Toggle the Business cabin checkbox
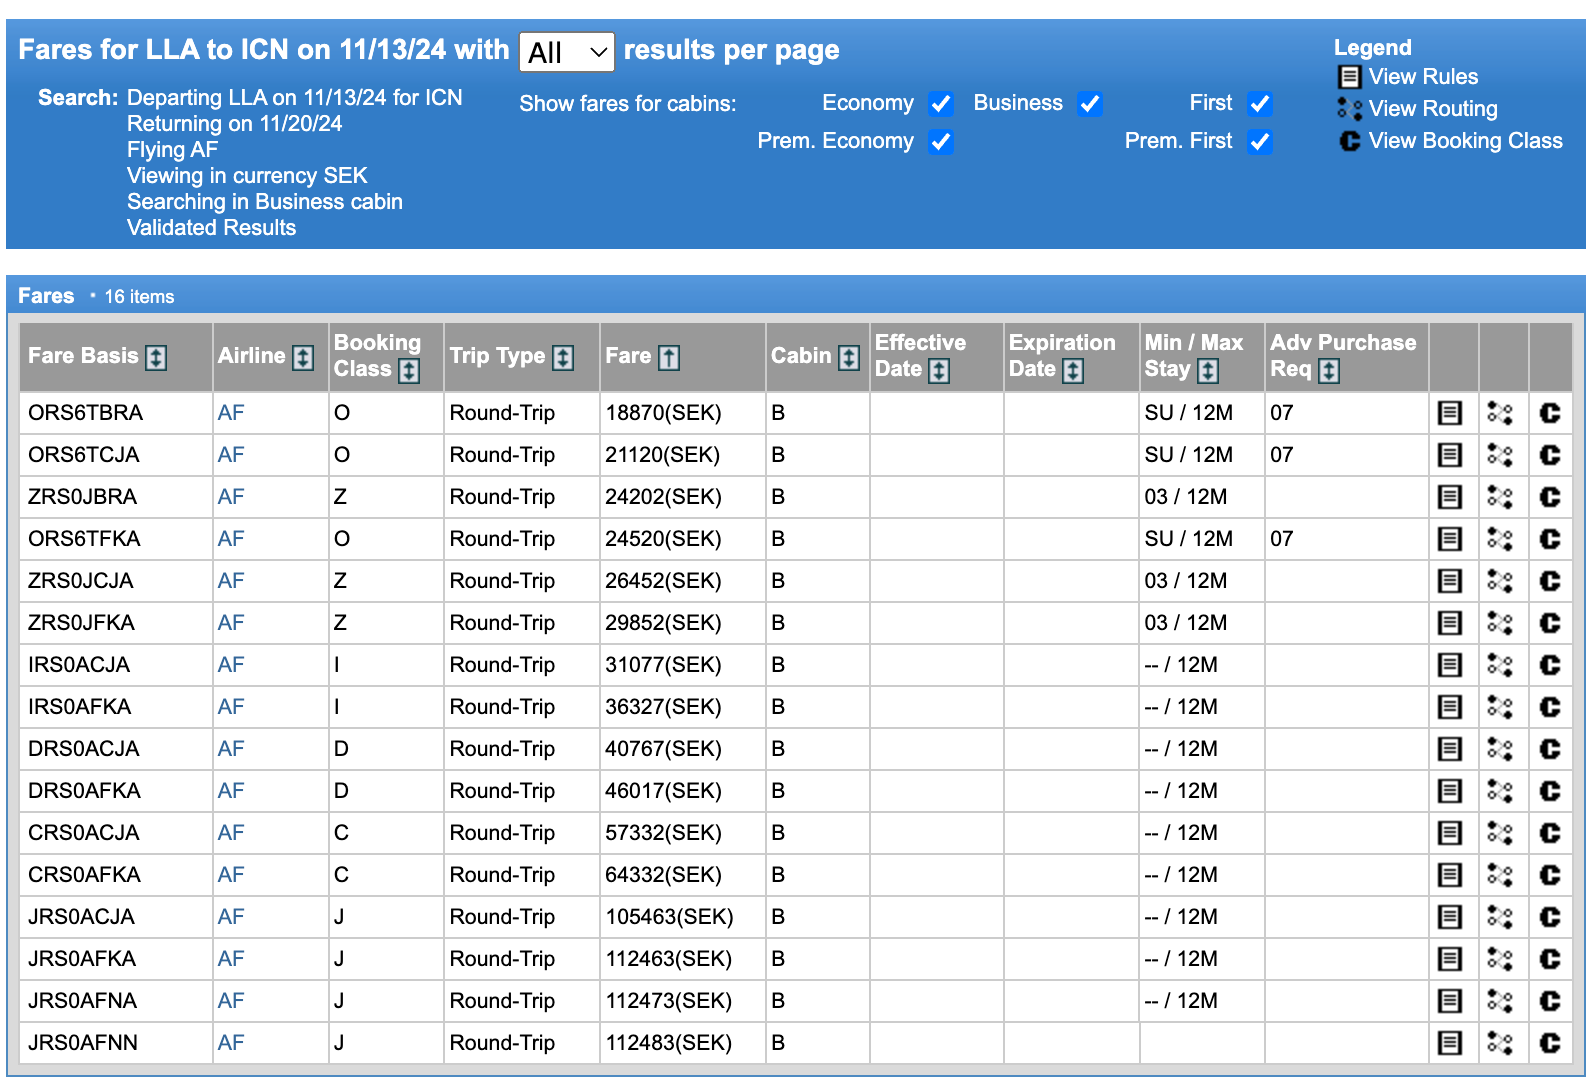Viewport: 1594px width, 1092px height. pos(1090,104)
